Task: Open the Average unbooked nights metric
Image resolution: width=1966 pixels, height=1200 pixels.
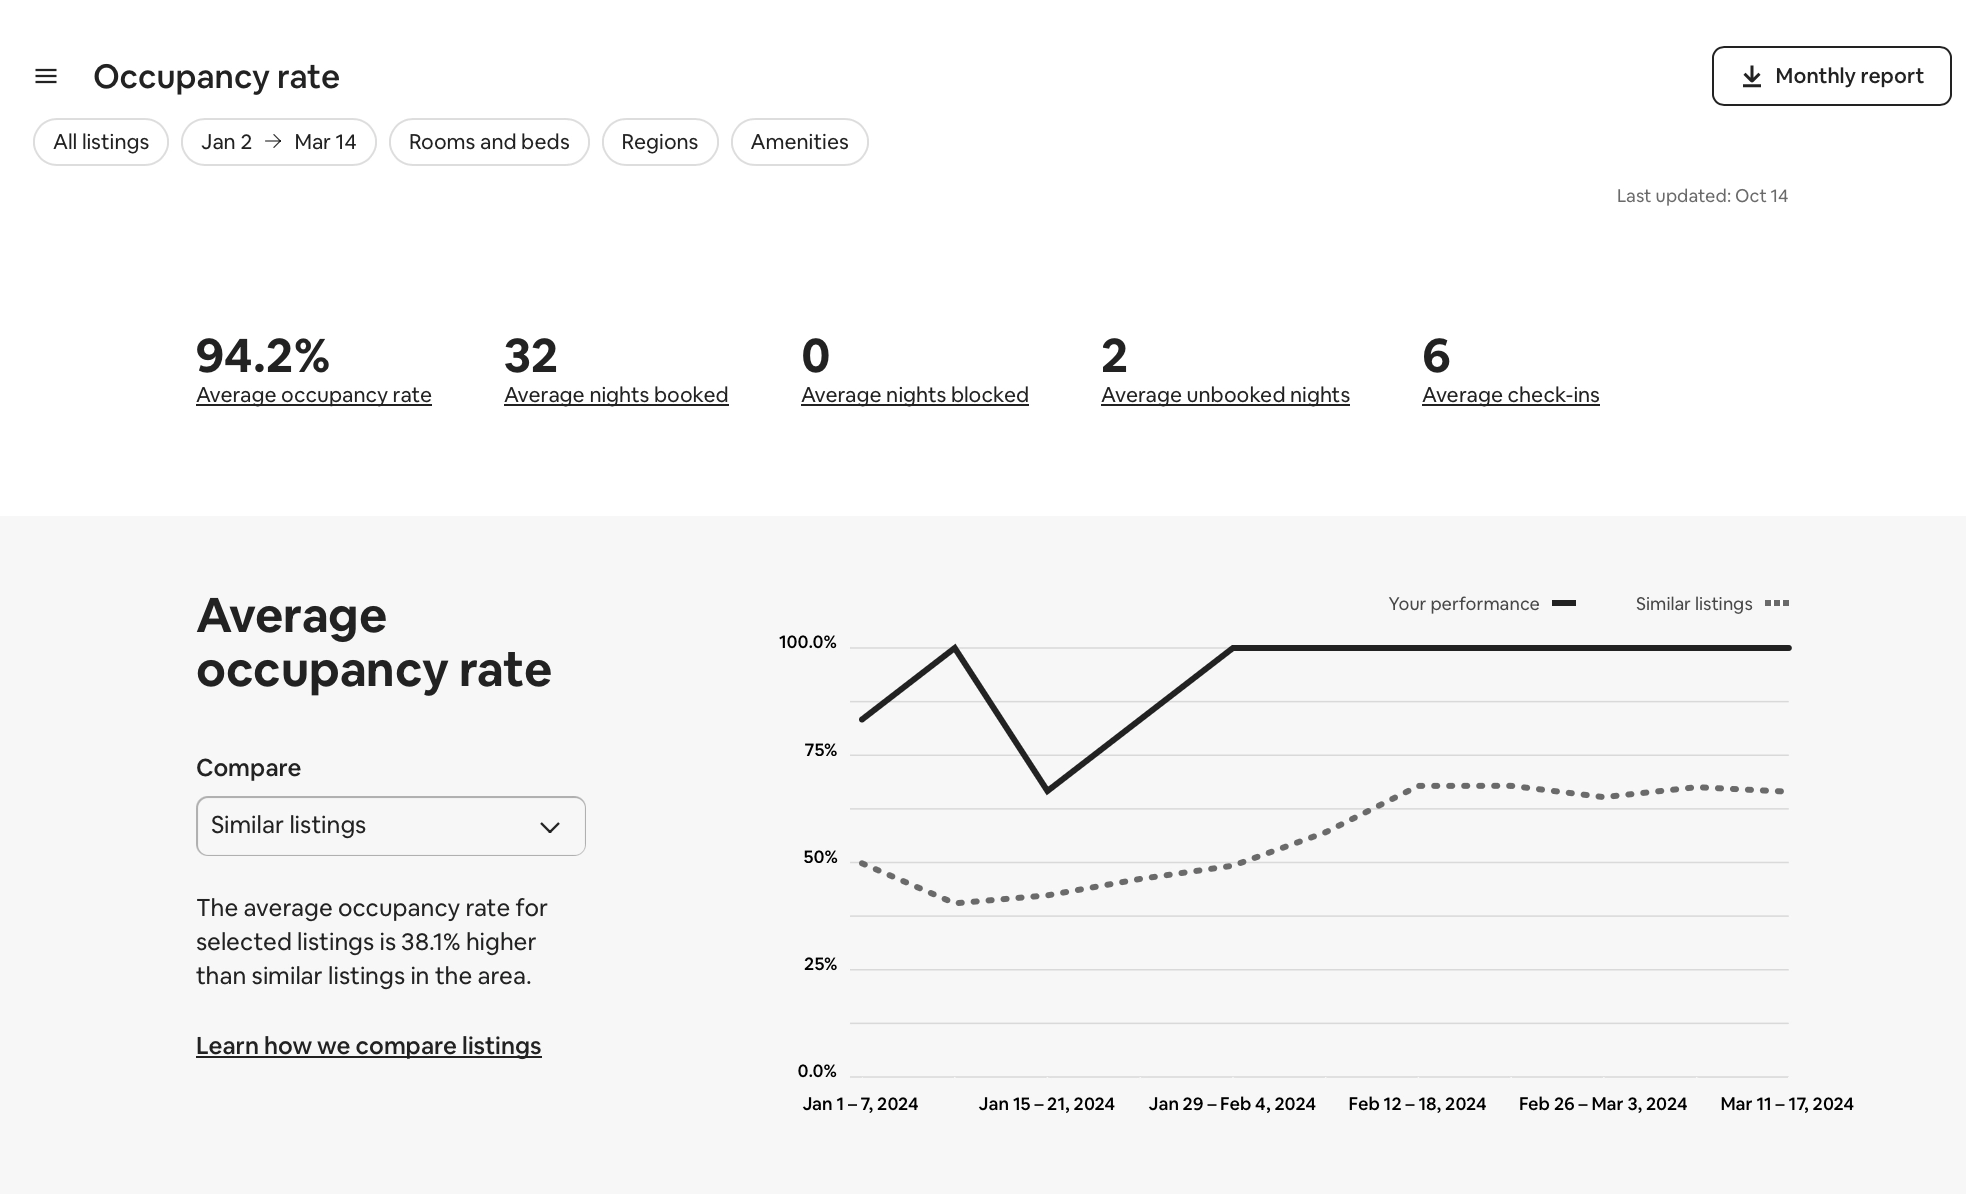Action: coord(1225,395)
